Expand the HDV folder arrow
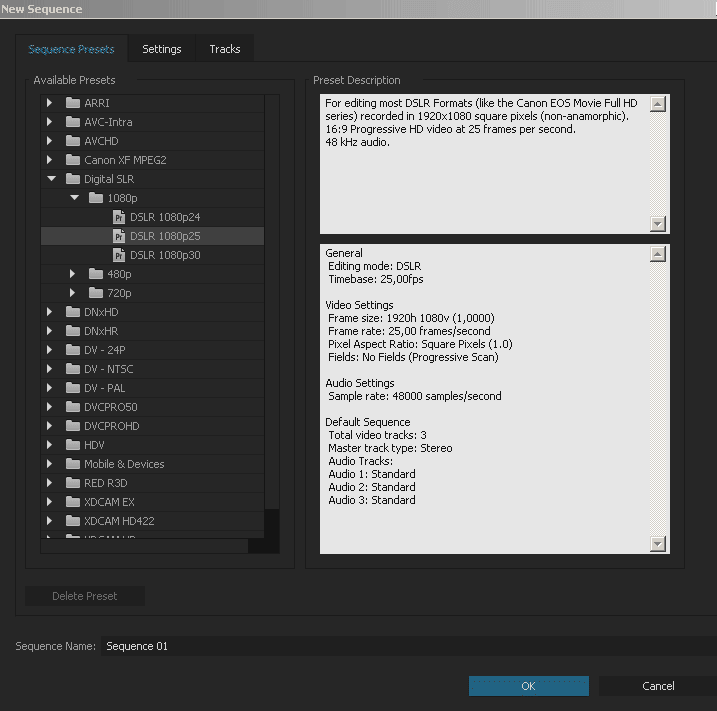The image size is (717, 711). (x=49, y=445)
